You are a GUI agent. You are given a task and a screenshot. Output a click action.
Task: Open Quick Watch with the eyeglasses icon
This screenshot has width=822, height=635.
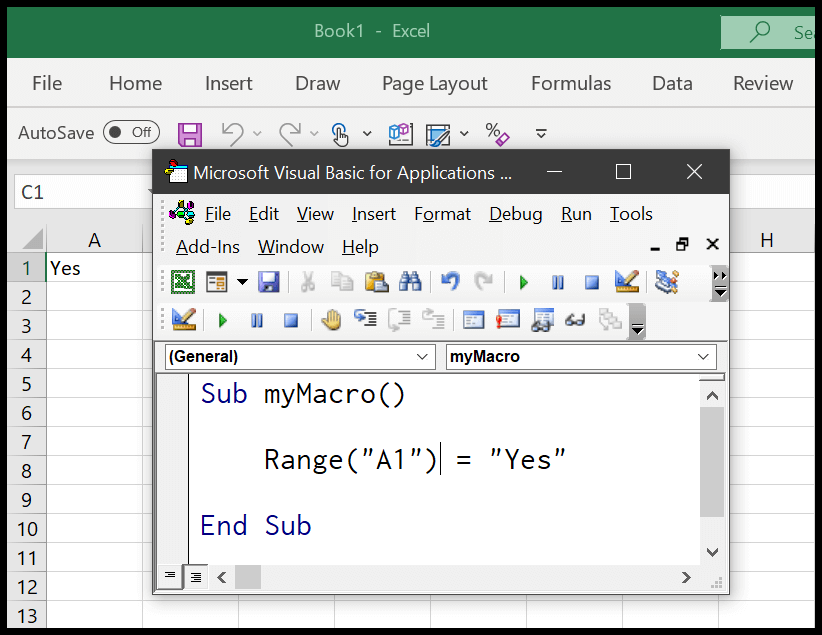pyautogui.click(x=575, y=320)
